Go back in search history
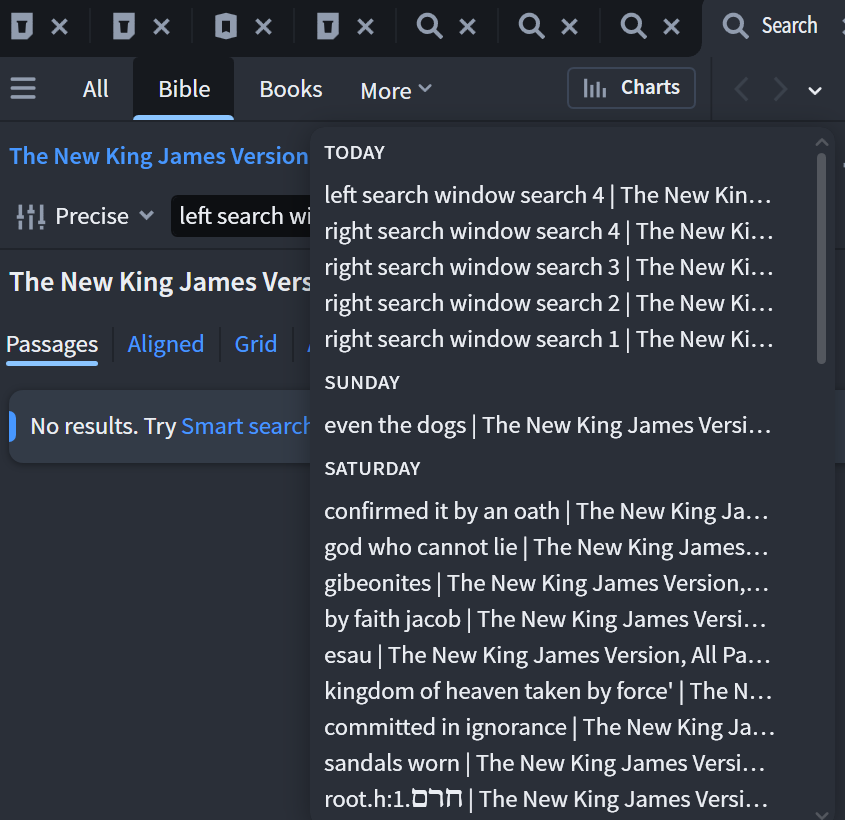Viewport: 845px width, 820px height. pyautogui.click(x=743, y=89)
